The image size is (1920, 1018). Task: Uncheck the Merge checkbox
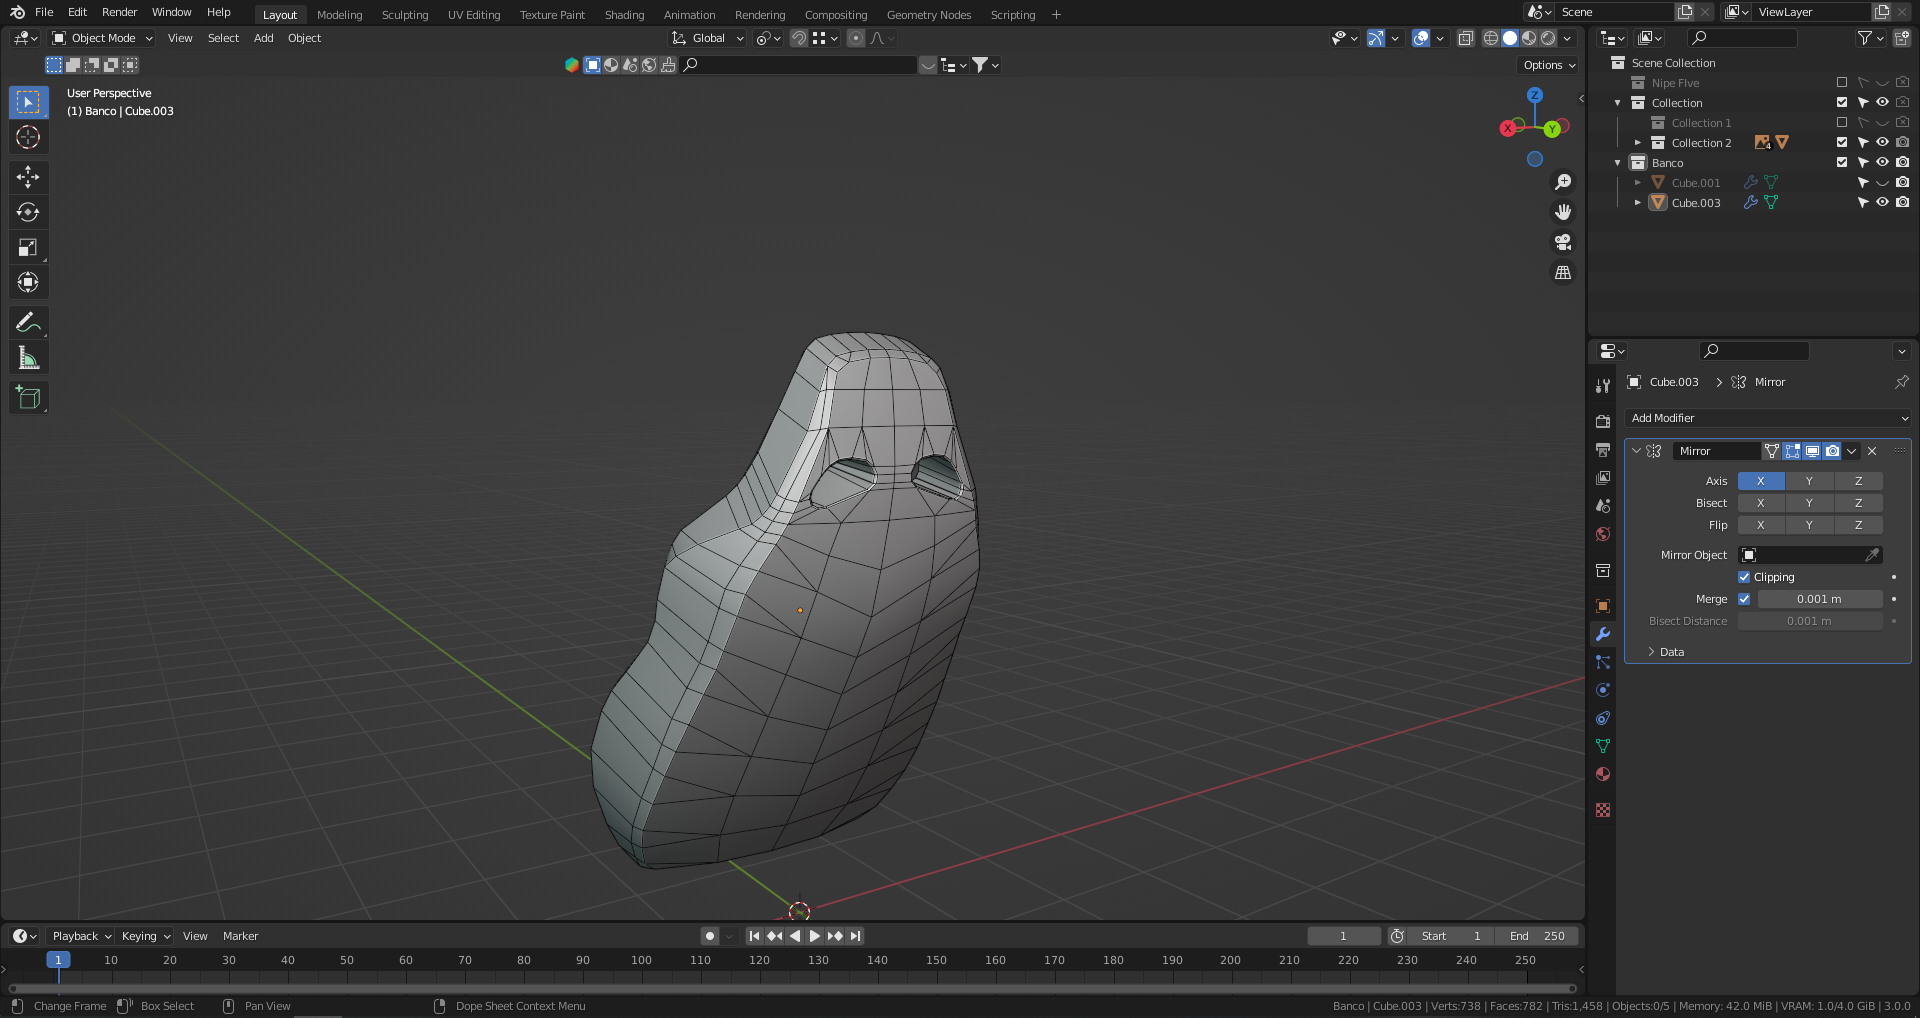point(1744,599)
